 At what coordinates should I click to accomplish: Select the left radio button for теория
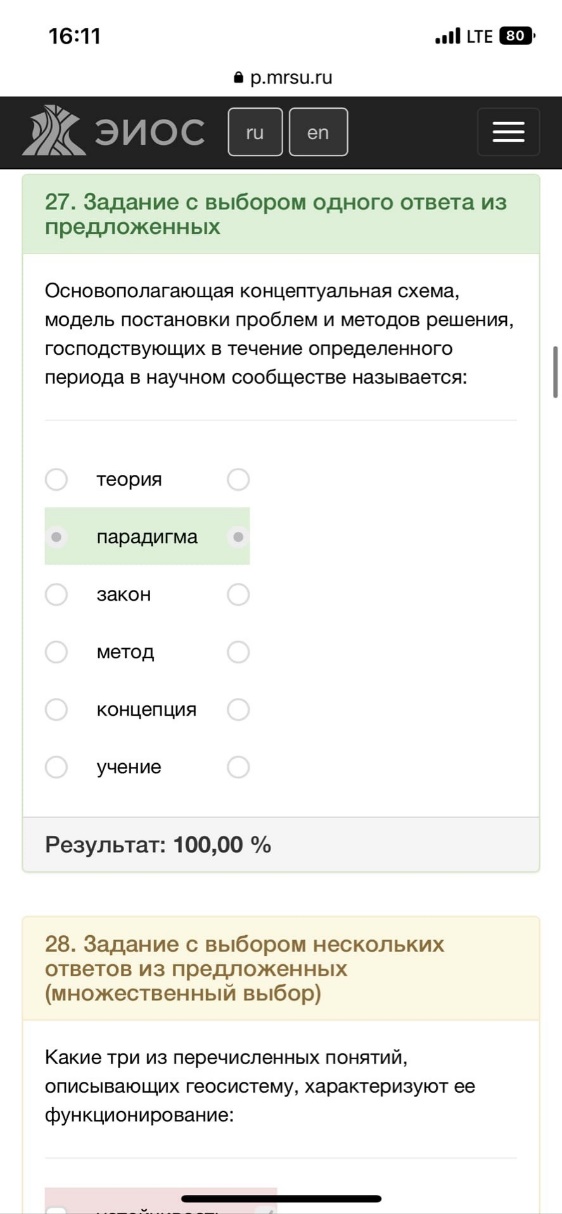point(57,480)
